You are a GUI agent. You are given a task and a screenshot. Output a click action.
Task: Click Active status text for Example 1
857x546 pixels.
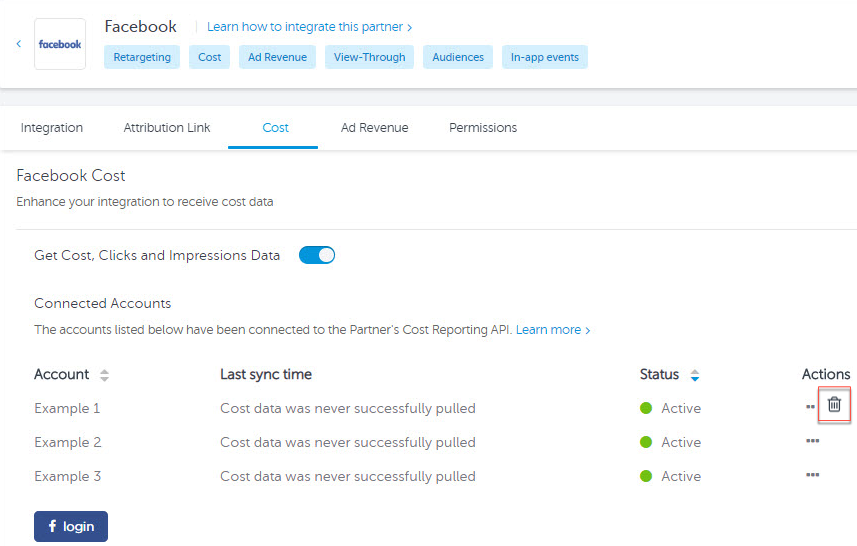(681, 408)
